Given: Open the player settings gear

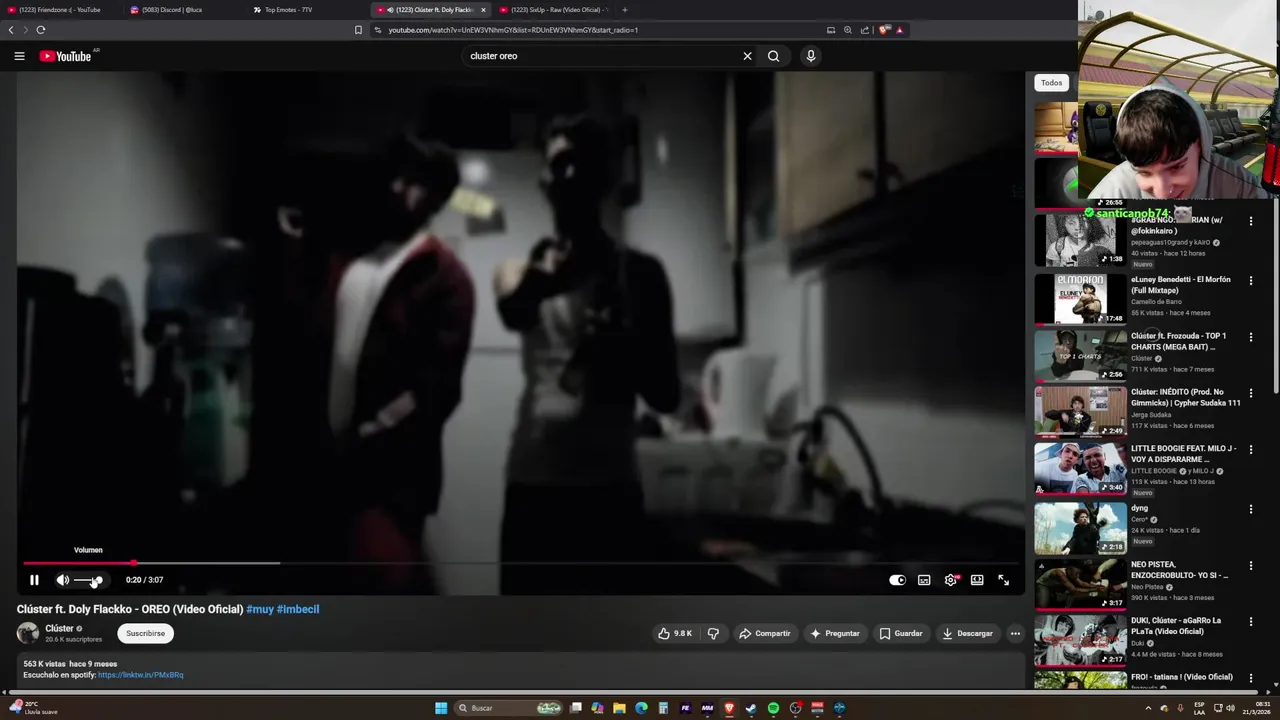Looking at the screenshot, I should (951, 580).
